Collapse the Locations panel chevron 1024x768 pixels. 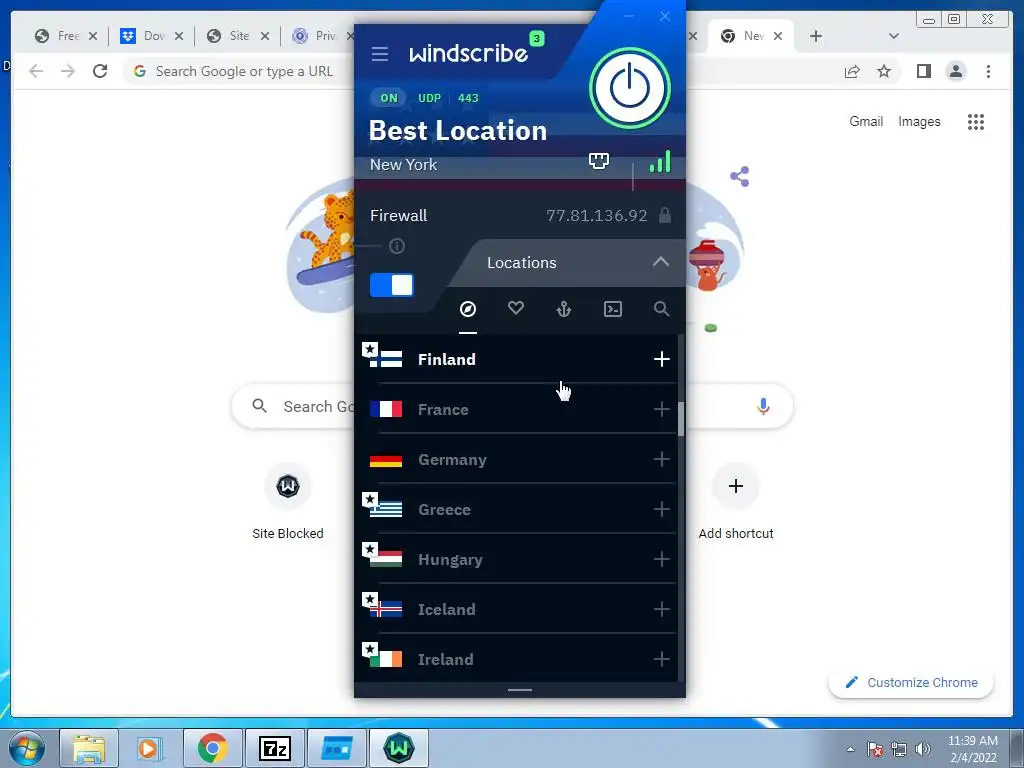(661, 262)
